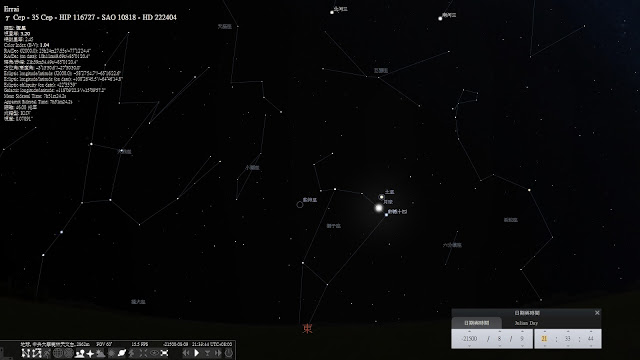This screenshot has height=360, width=640.
Task: Select the blue star below the Moon
Action: [x=386, y=215]
